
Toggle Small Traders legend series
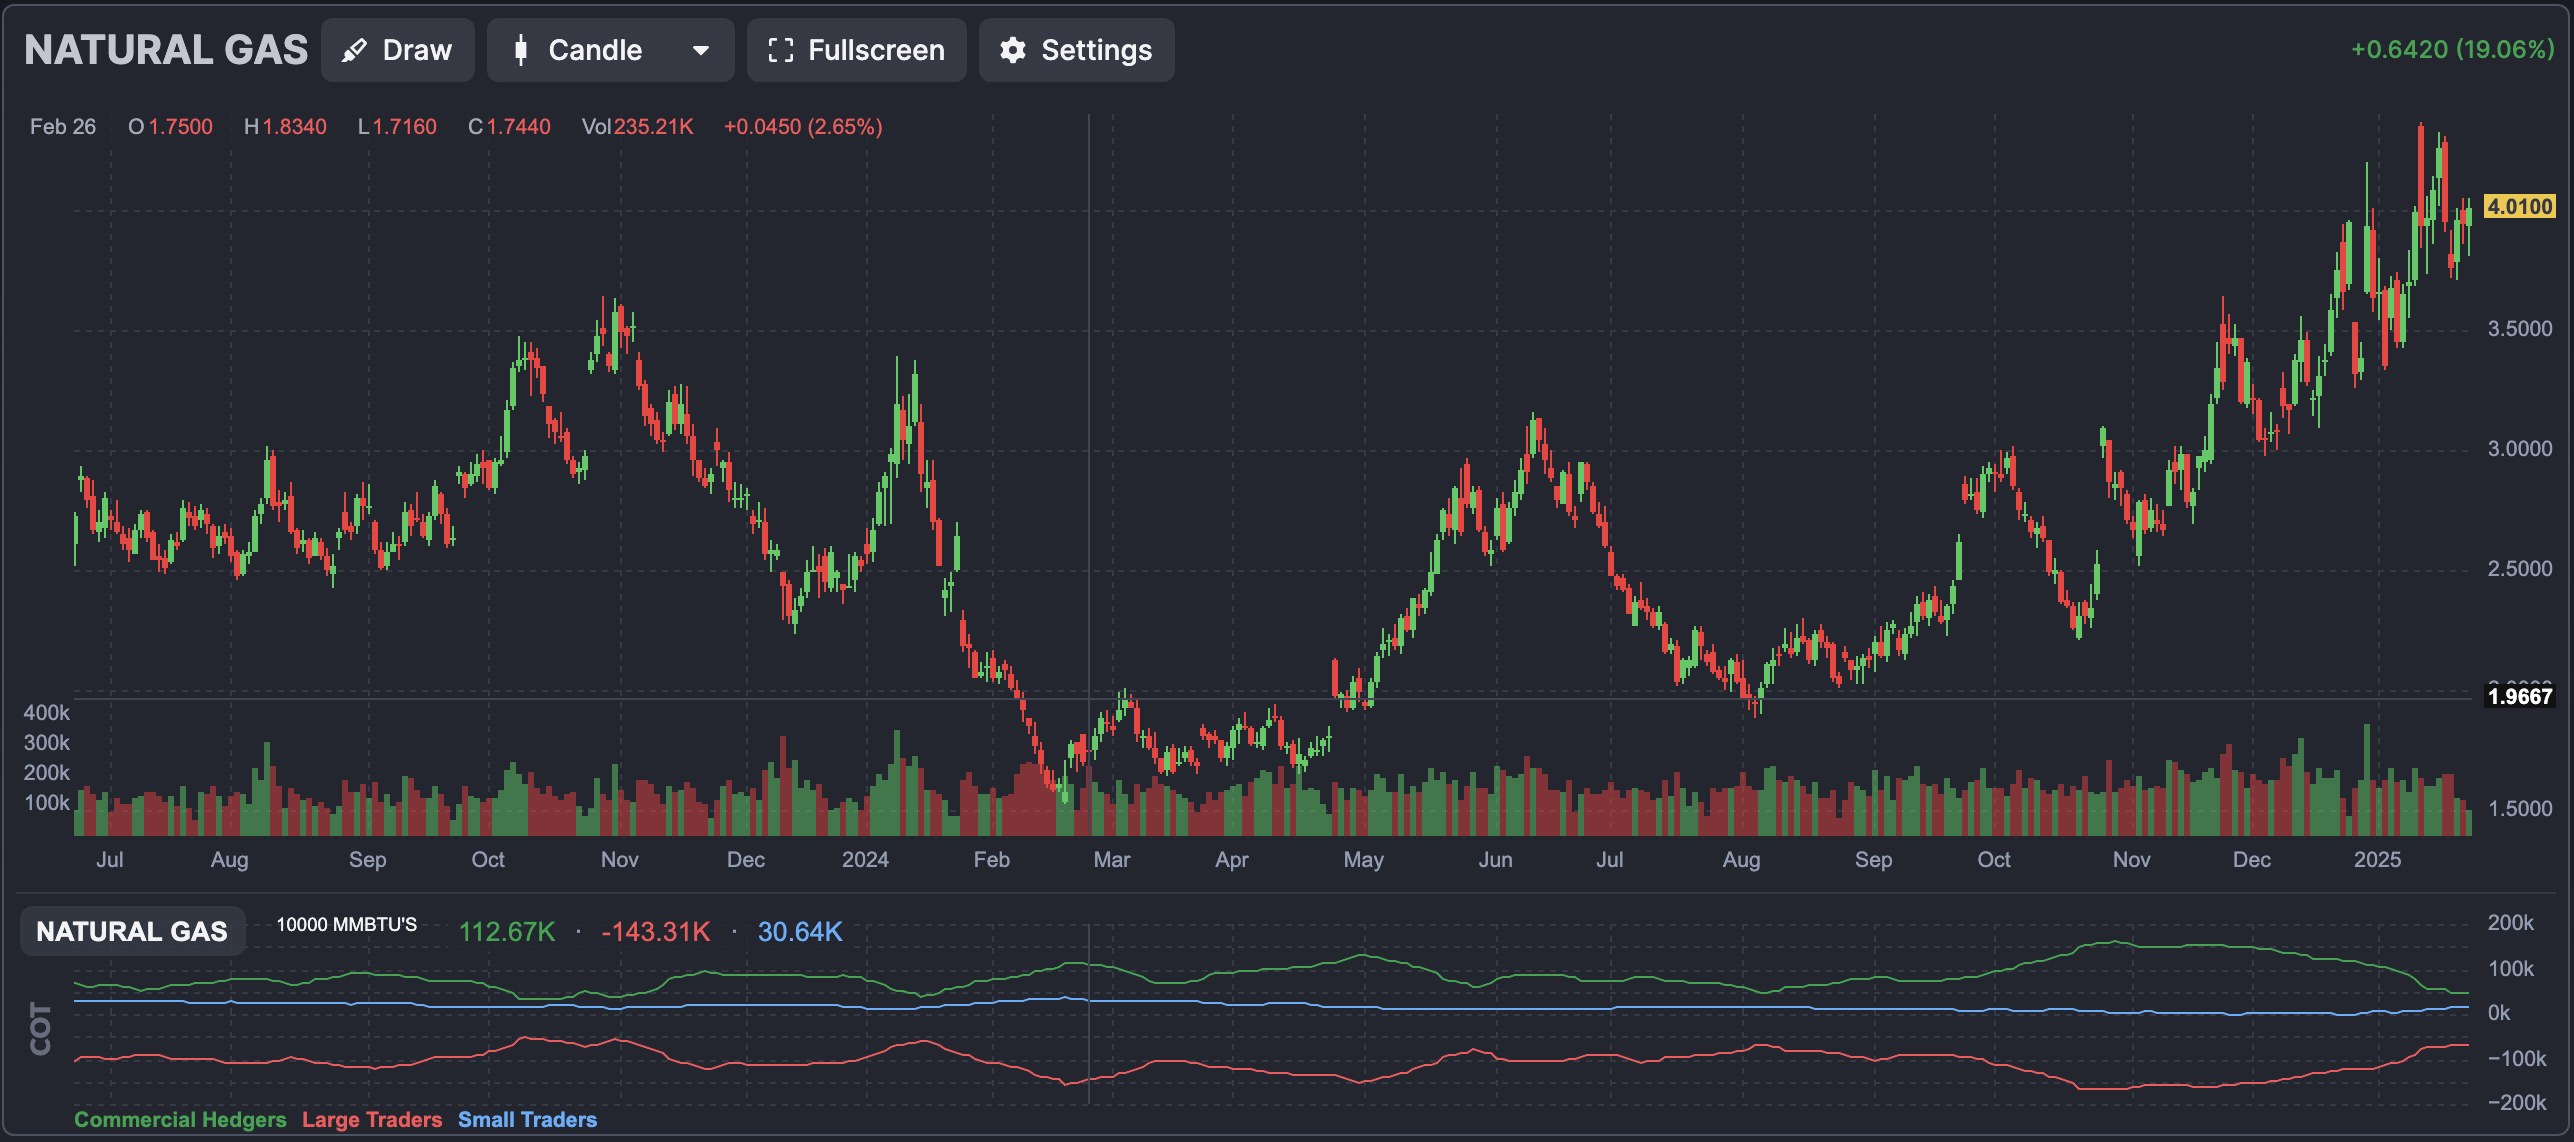click(527, 1120)
